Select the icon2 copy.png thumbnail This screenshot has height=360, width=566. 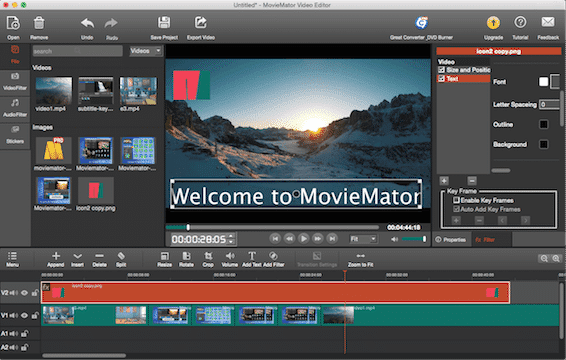point(96,191)
